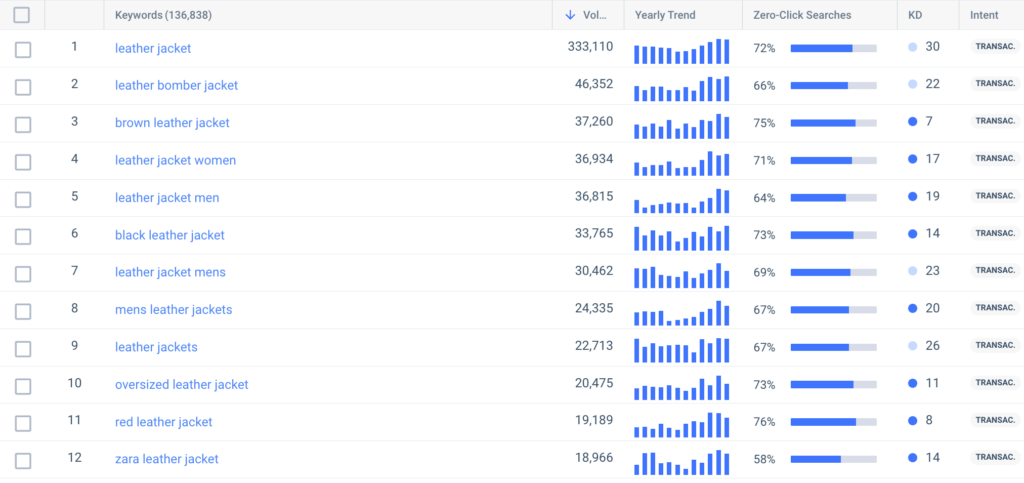Click the trend chart for zara leather jacket
Viewport: 1024px width, 483px height.
pyautogui.click(x=681, y=462)
